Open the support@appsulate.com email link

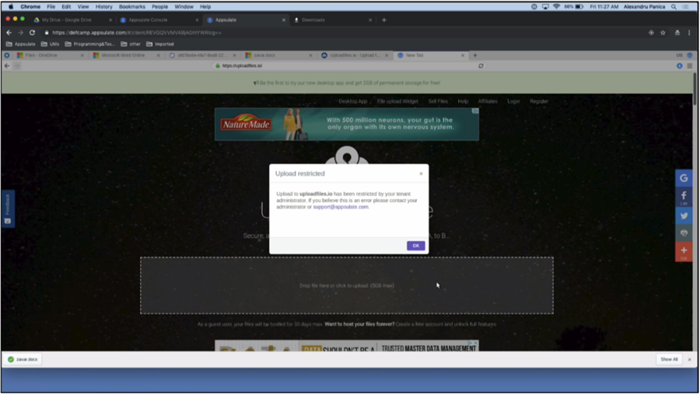tap(341, 207)
